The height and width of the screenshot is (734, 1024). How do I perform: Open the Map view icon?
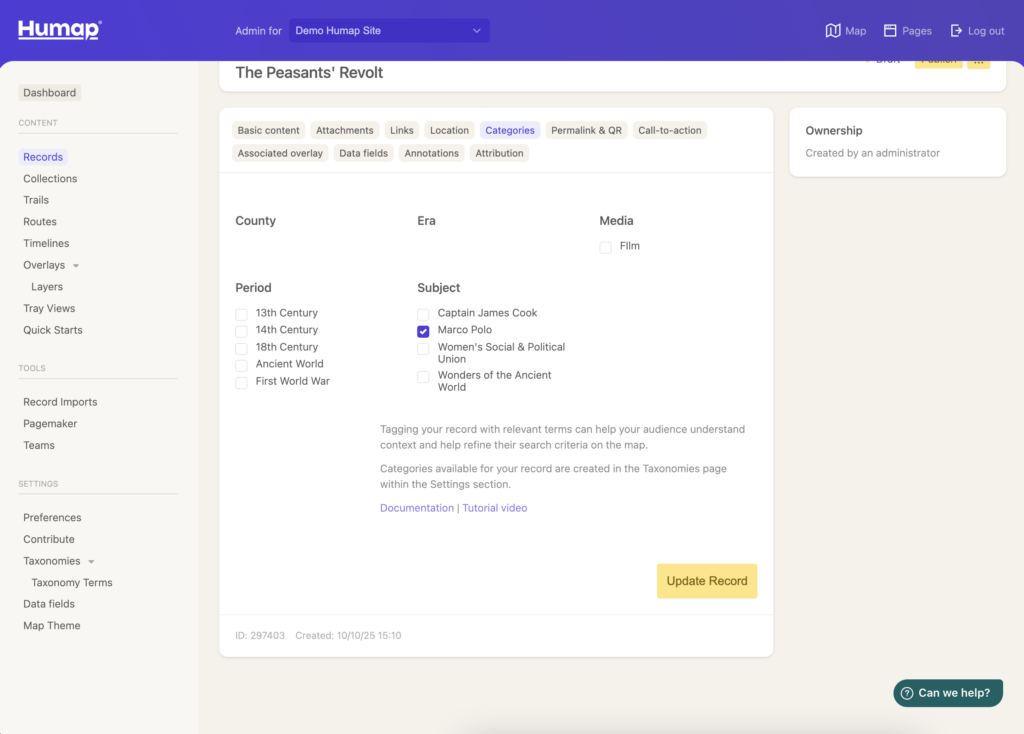833,31
